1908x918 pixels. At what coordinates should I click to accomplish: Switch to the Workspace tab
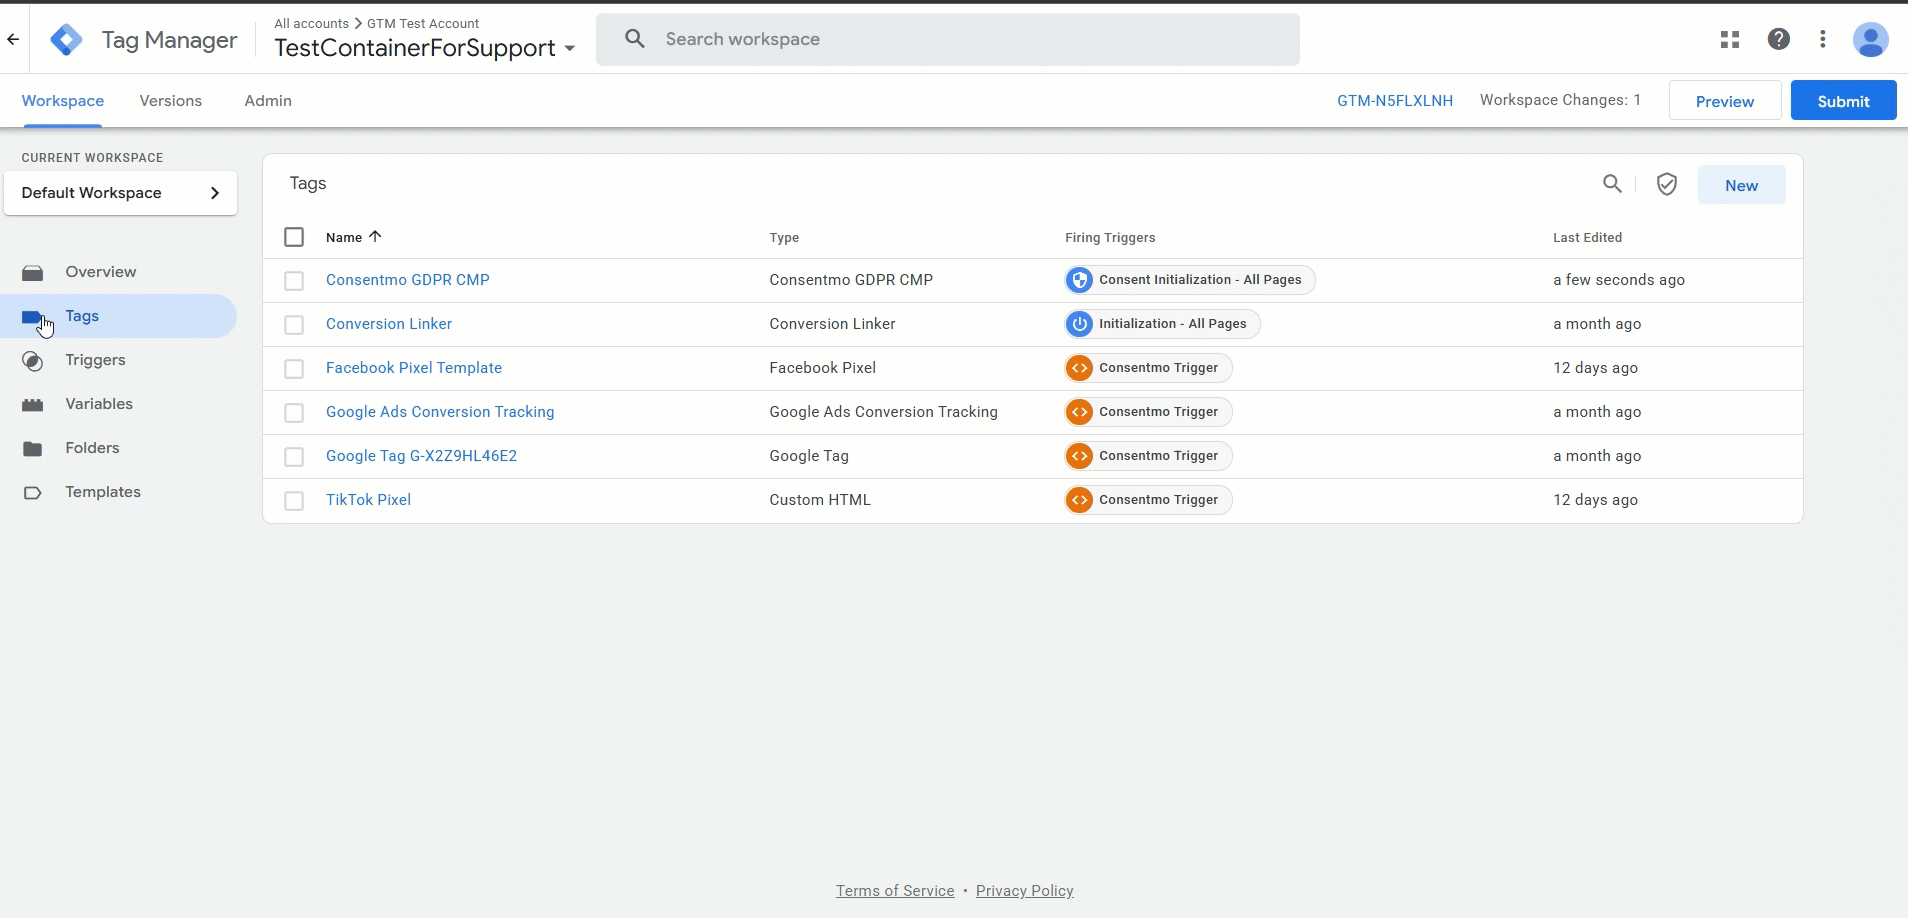point(63,101)
